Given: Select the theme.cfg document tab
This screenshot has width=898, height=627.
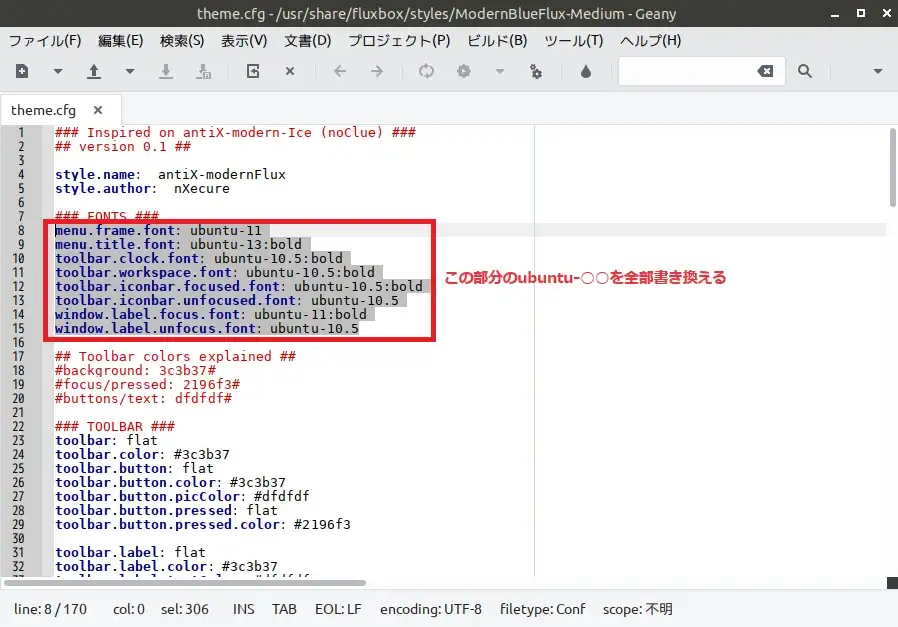Looking at the screenshot, I should tap(43, 110).
